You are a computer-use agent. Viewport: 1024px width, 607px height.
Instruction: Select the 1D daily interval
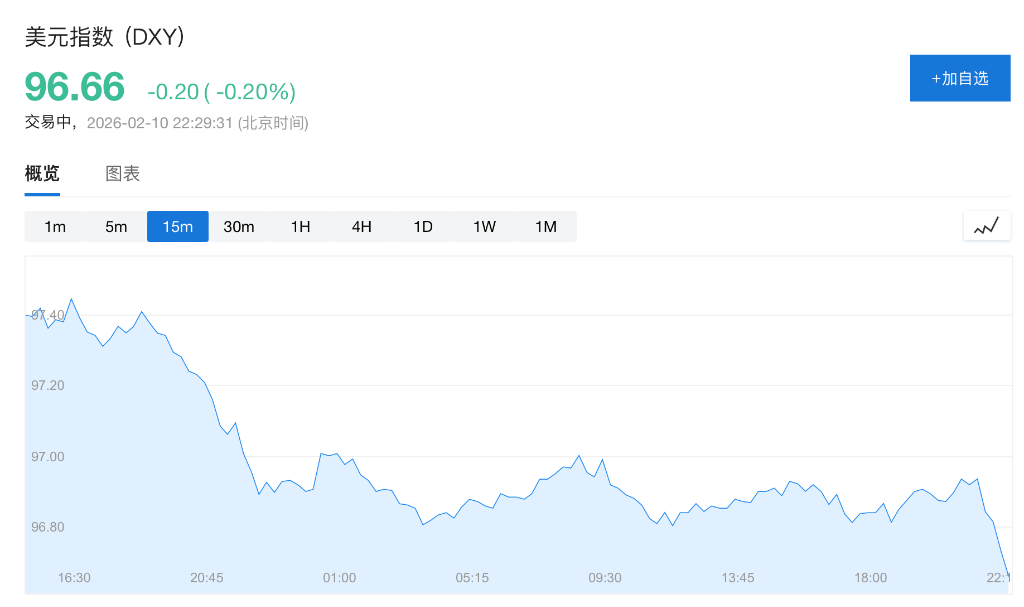coord(423,227)
